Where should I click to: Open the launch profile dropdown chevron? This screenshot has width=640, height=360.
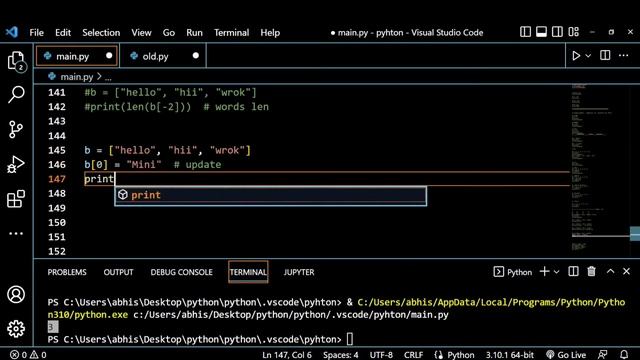[556, 272]
